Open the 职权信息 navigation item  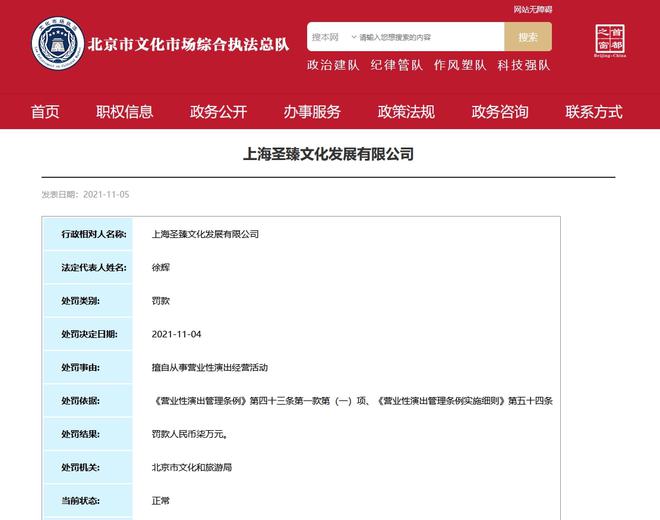pos(124,112)
